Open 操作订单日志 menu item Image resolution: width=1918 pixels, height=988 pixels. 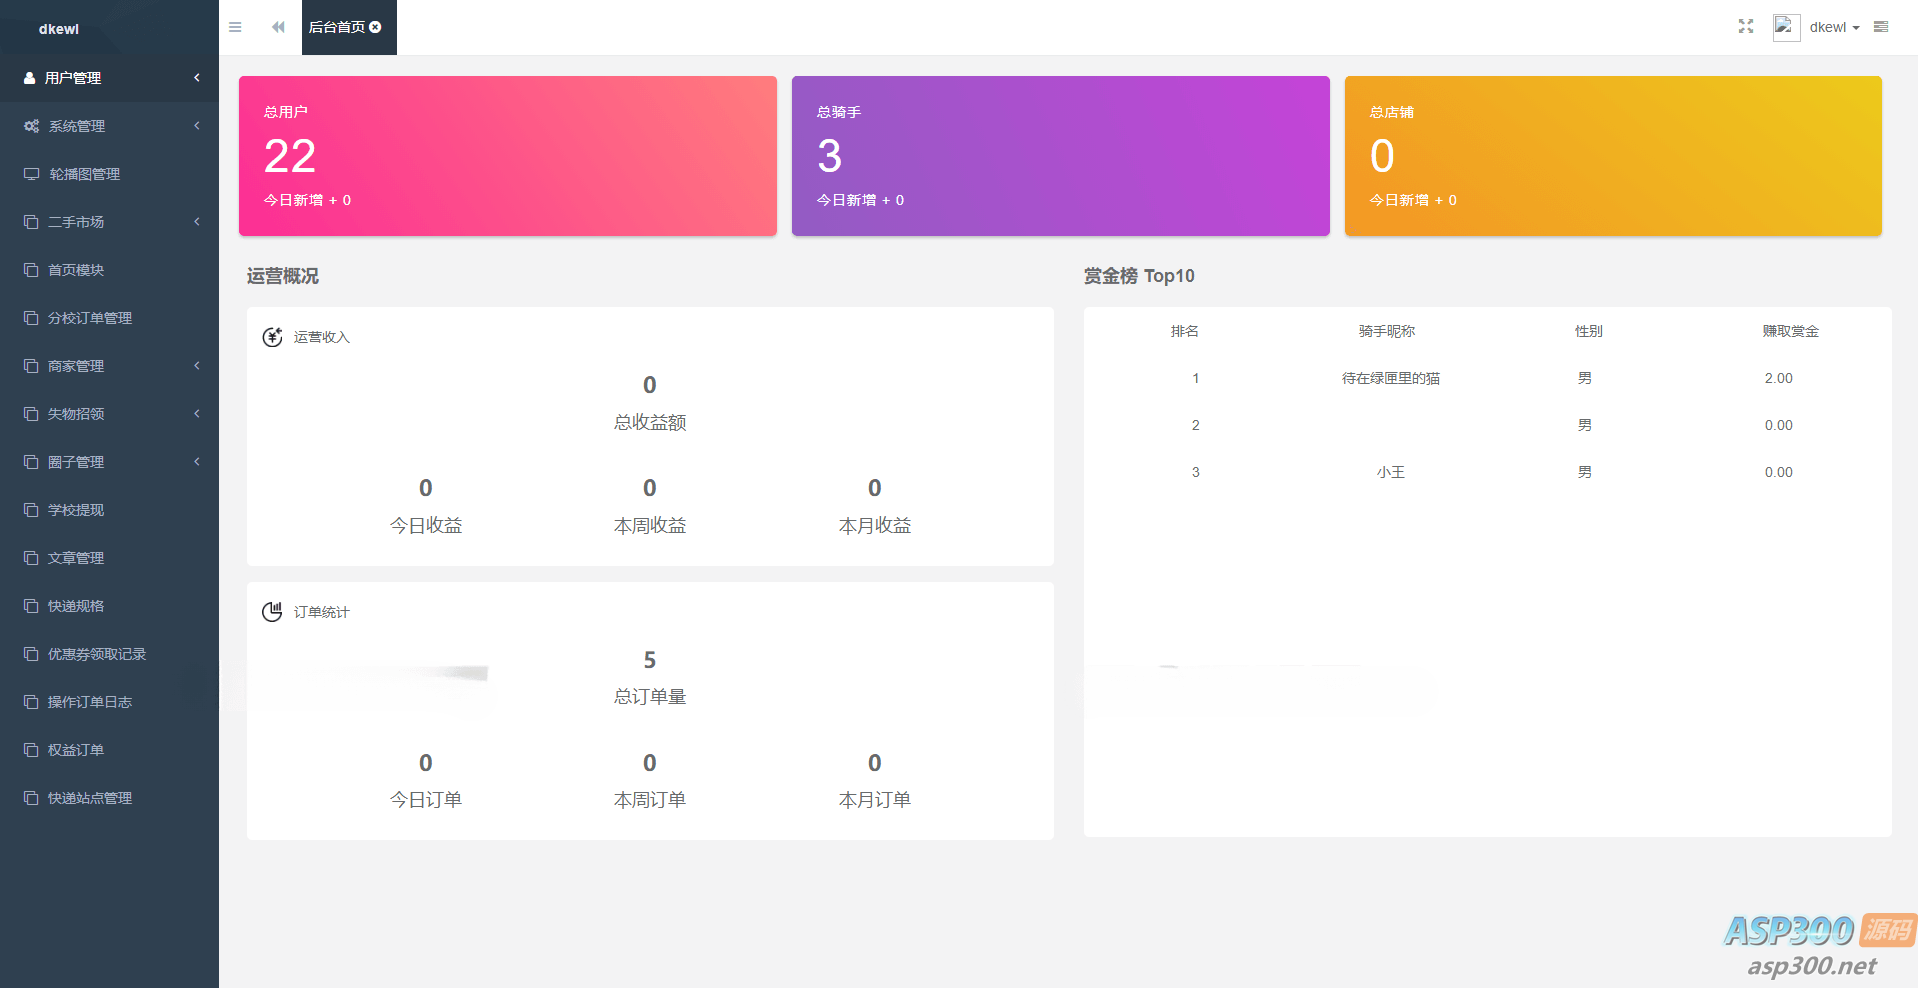point(109,702)
